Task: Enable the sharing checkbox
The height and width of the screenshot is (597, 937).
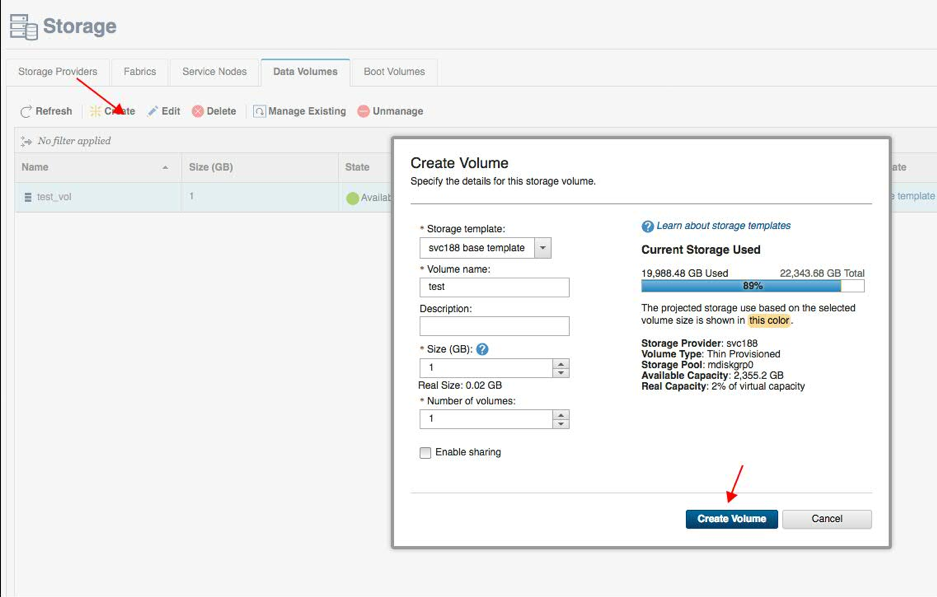Action: [425, 453]
